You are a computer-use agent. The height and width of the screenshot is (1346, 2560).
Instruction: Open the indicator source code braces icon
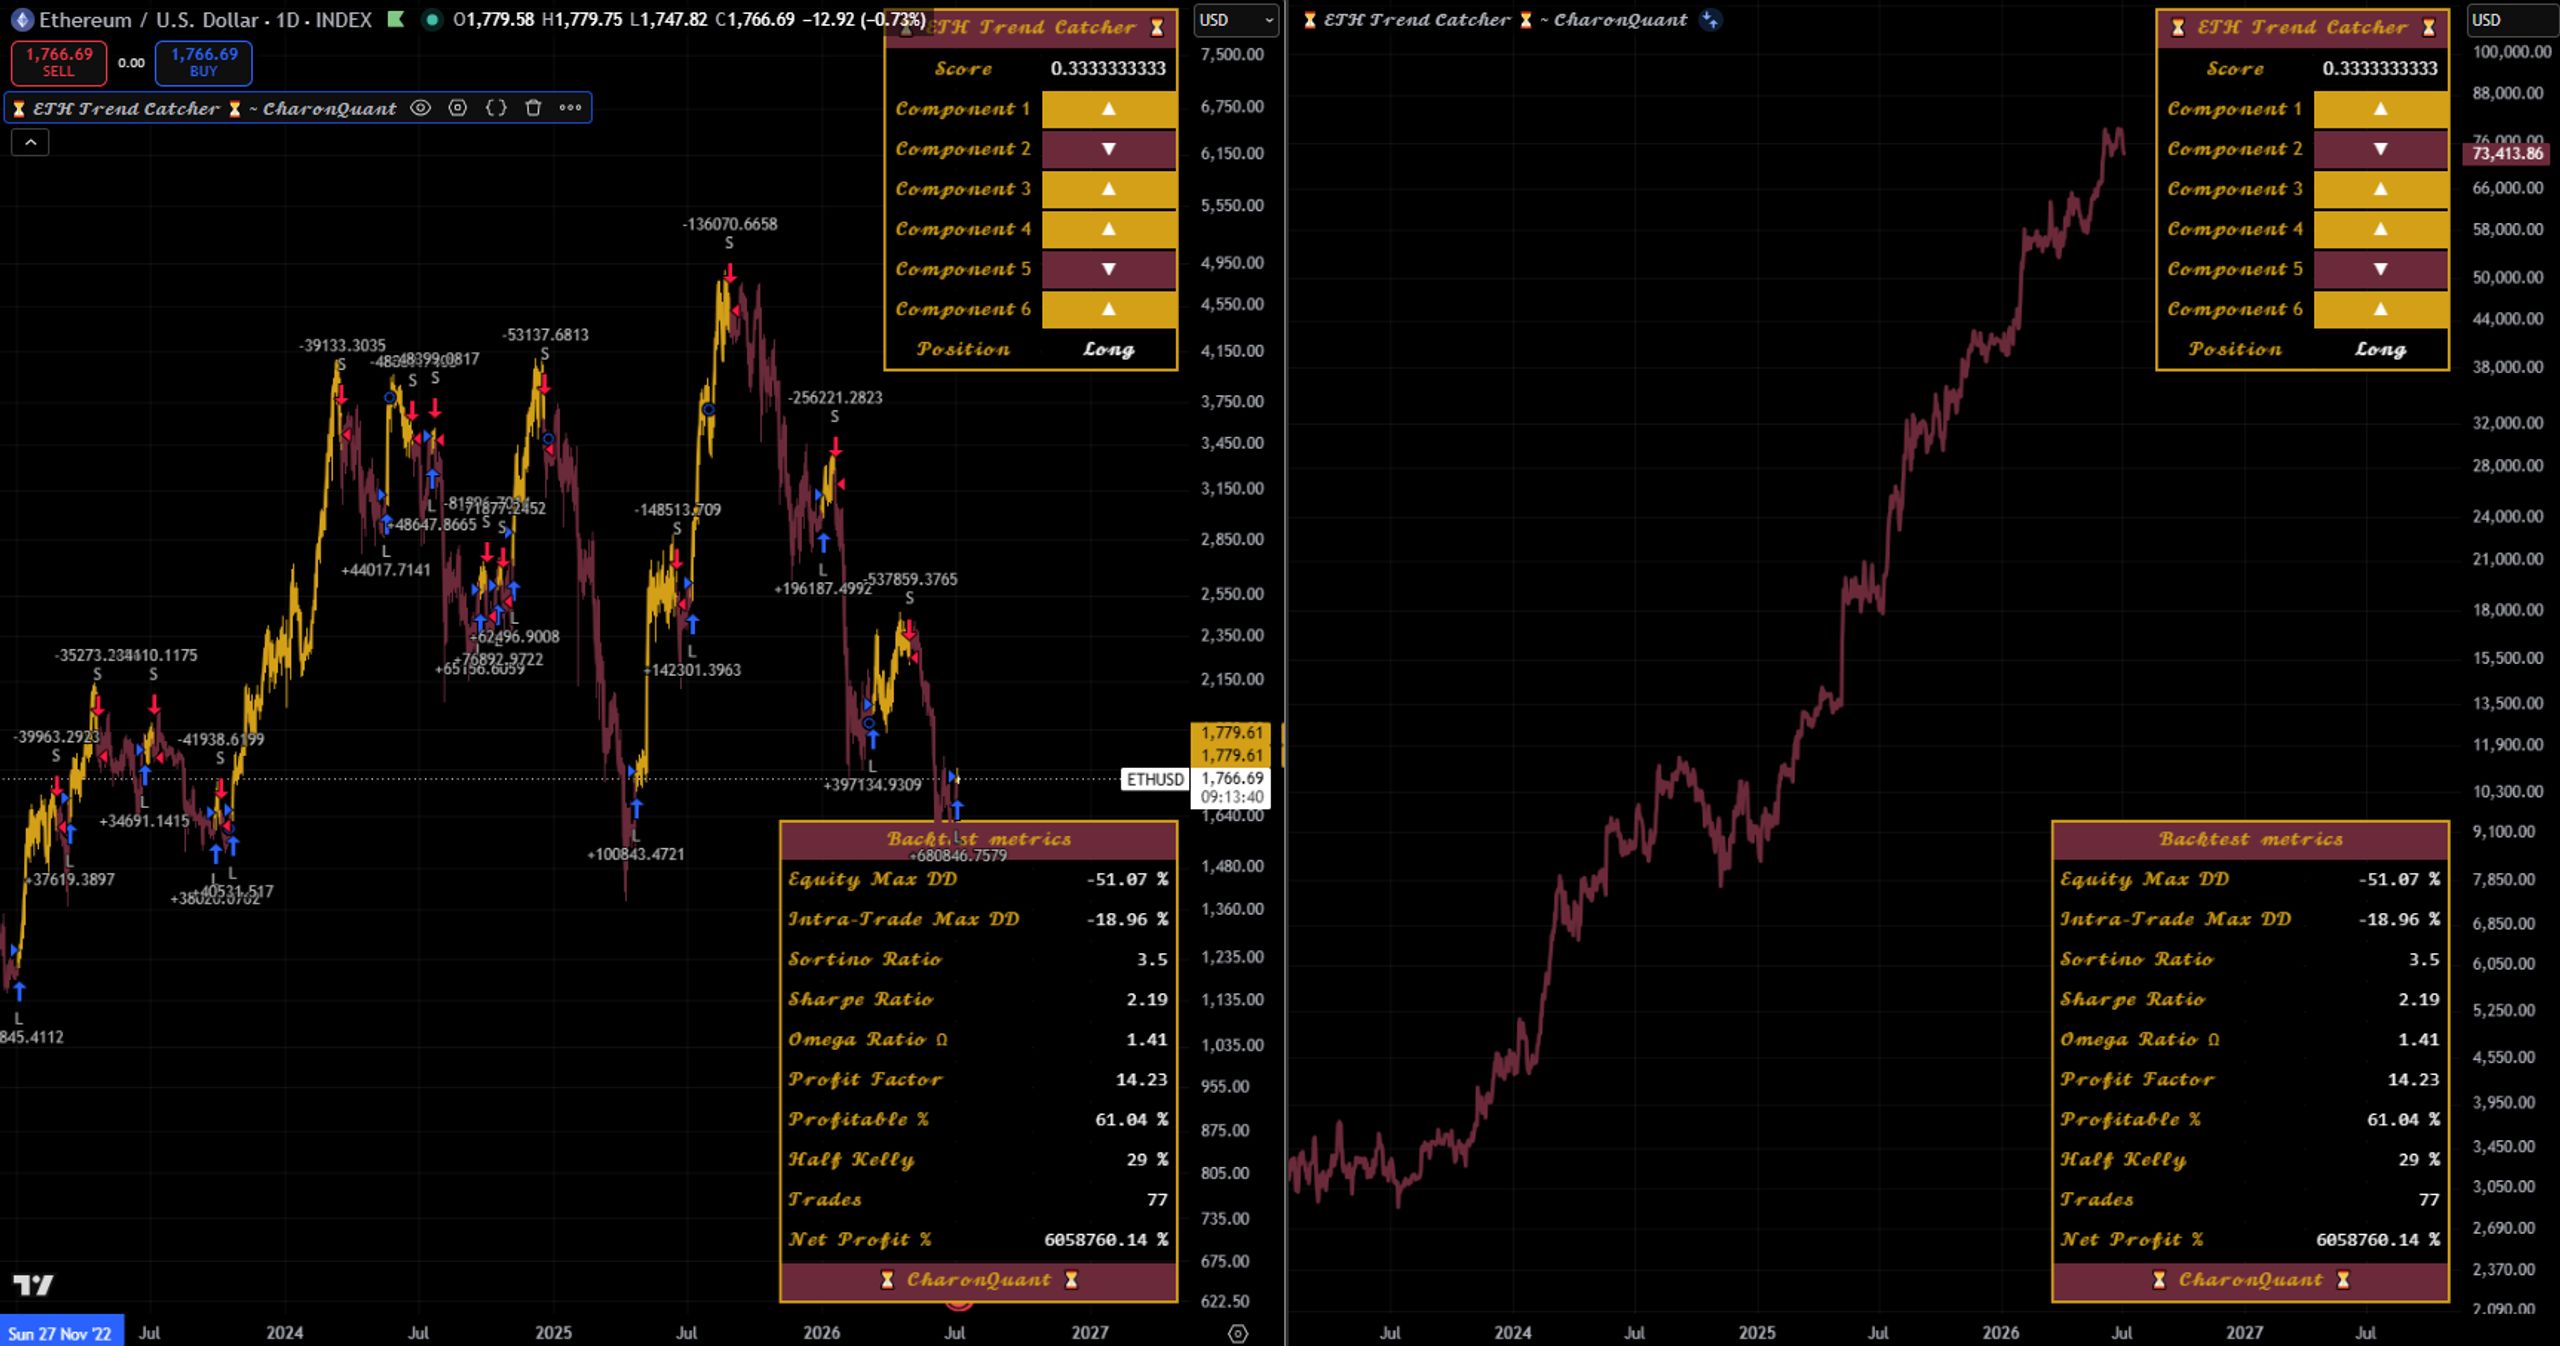[x=496, y=108]
